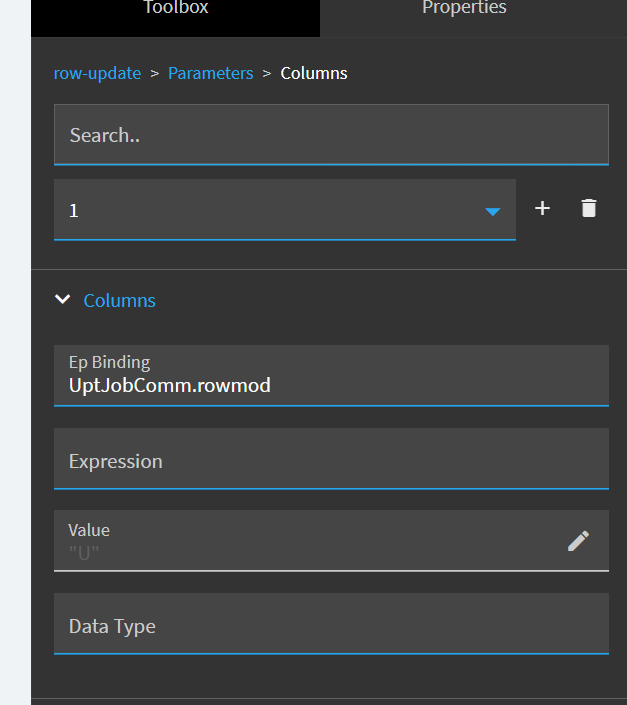Switch to the Properties tab
The width and height of the screenshot is (627, 705).
[464, 9]
